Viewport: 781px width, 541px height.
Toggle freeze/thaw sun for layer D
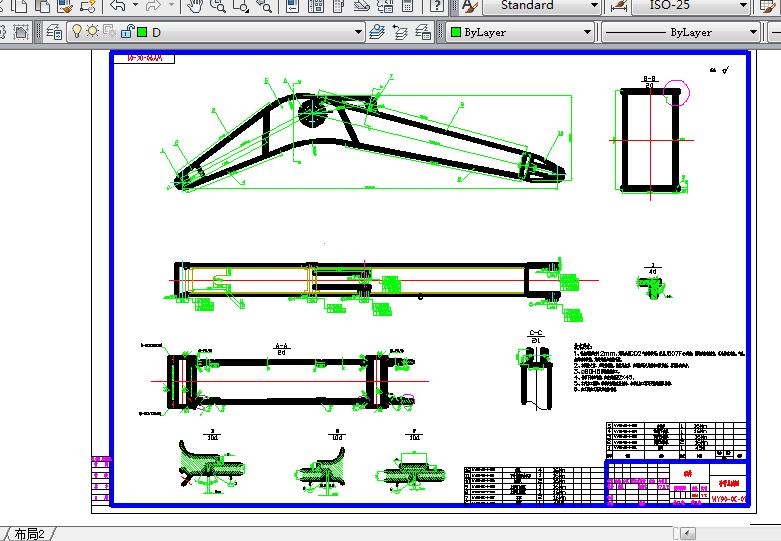pos(93,31)
